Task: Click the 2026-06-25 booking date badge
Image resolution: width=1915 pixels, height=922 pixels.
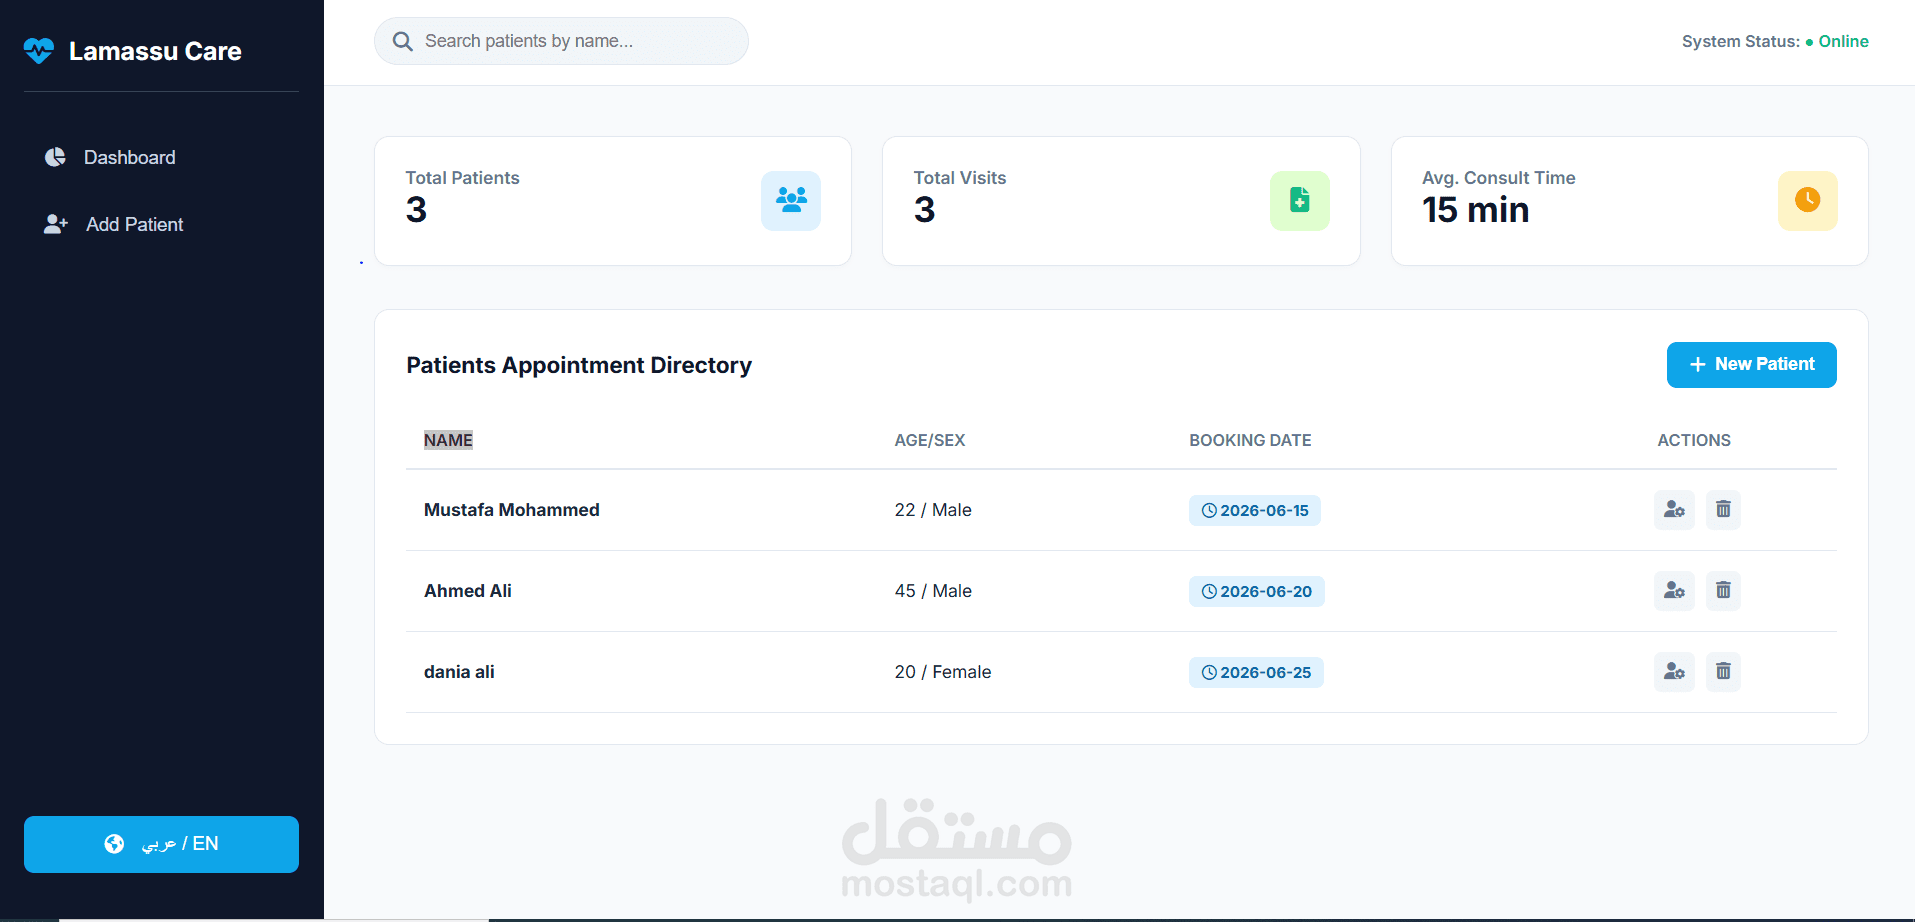Action: (x=1256, y=672)
